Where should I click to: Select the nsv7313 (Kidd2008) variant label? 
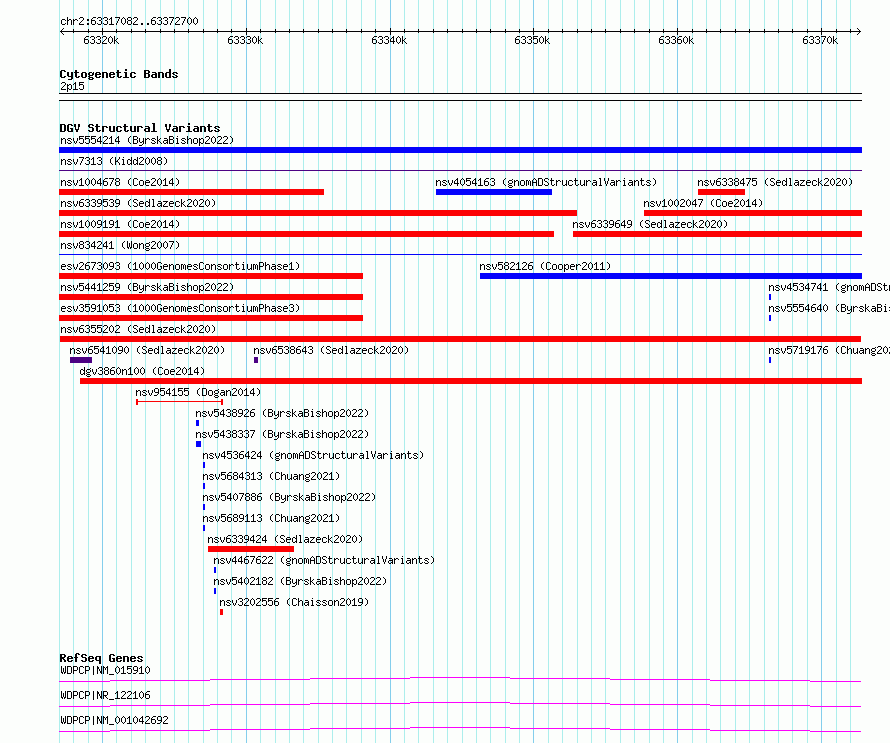tap(114, 161)
